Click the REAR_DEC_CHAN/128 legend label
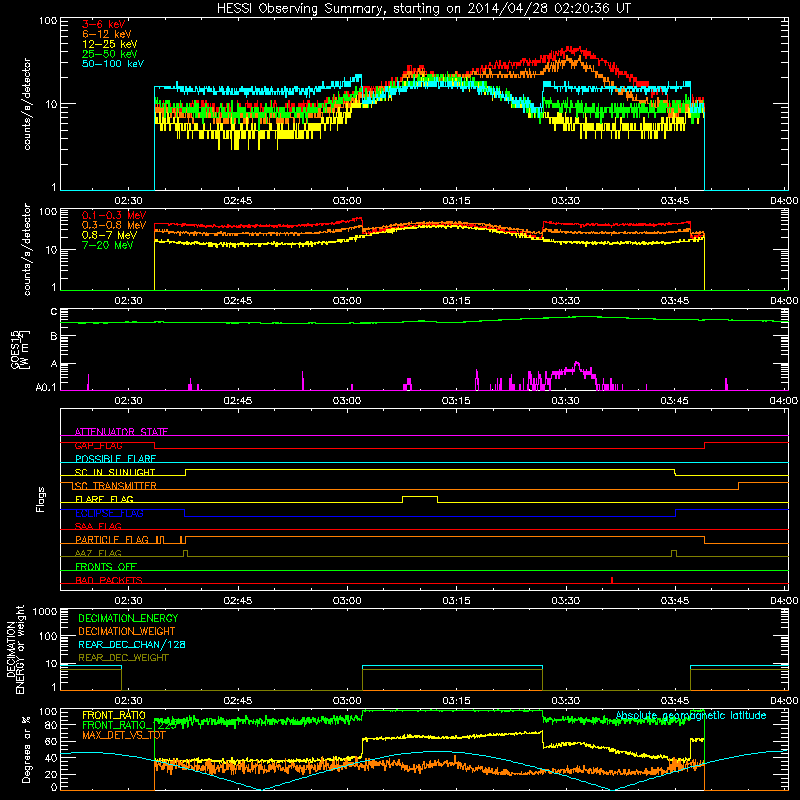800x800 pixels. [132, 644]
